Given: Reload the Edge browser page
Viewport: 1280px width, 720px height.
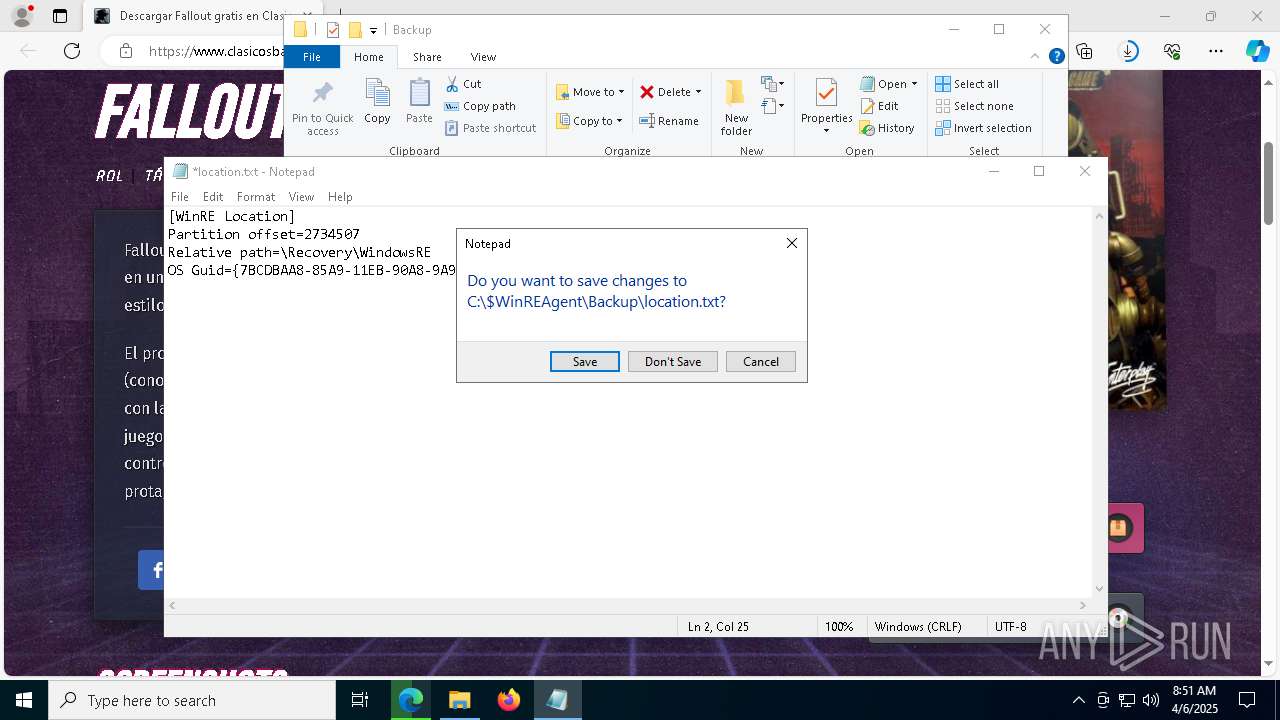Looking at the screenshot, I should pos(72,51).
